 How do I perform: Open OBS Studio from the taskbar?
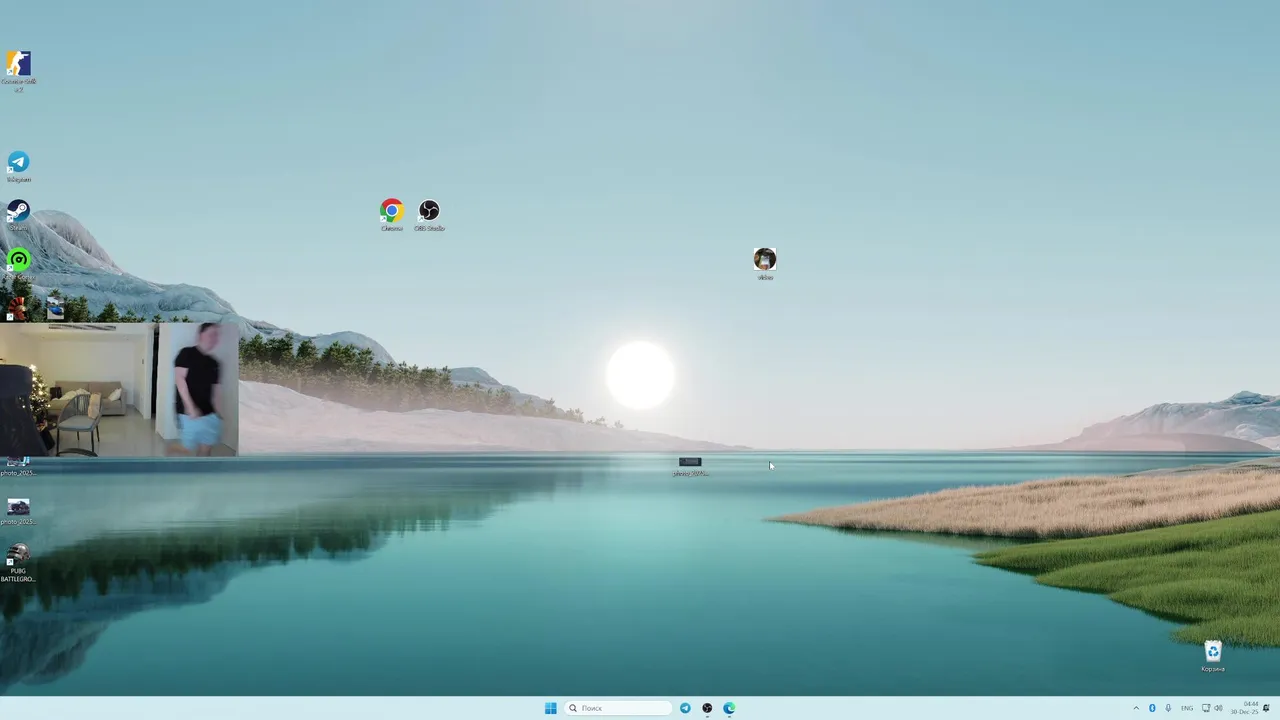pyautogui.click(x=707, y=708)
